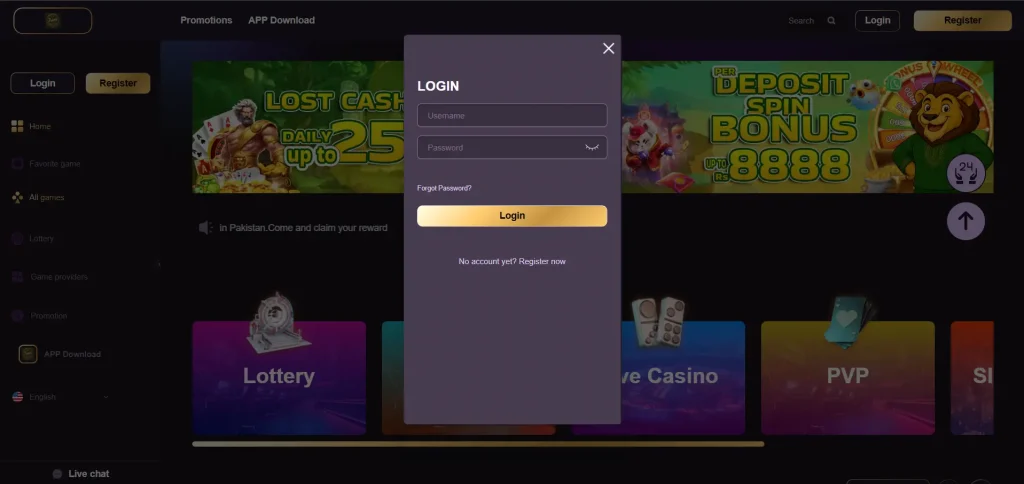Click the back-to-top arrow button
This screenshot has width=1024, height=484.
click(965, 221)
